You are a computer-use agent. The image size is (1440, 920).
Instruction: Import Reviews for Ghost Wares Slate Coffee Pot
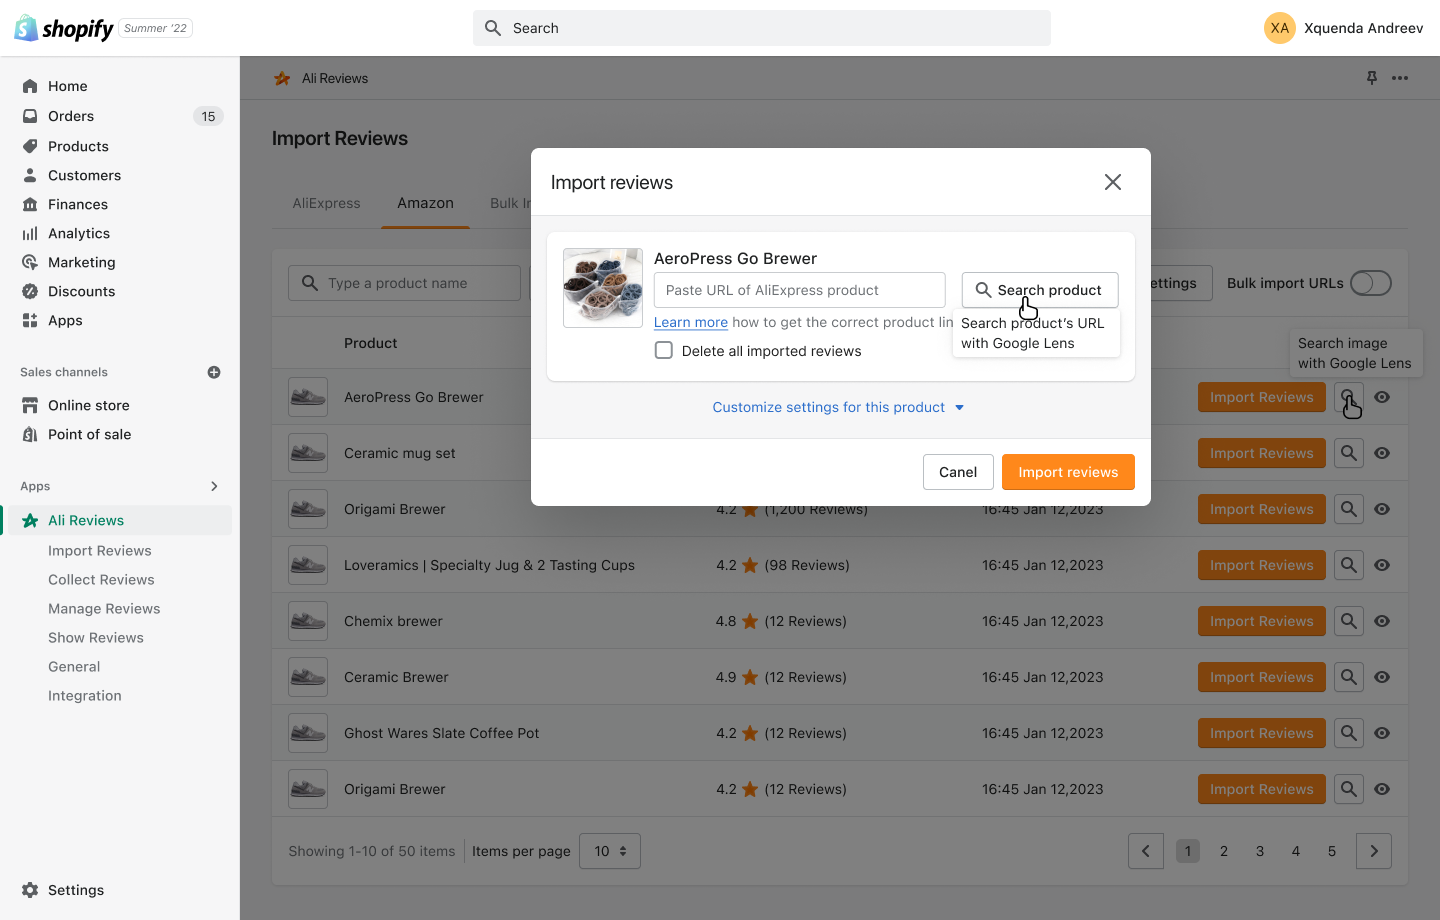coord(1262,733)
